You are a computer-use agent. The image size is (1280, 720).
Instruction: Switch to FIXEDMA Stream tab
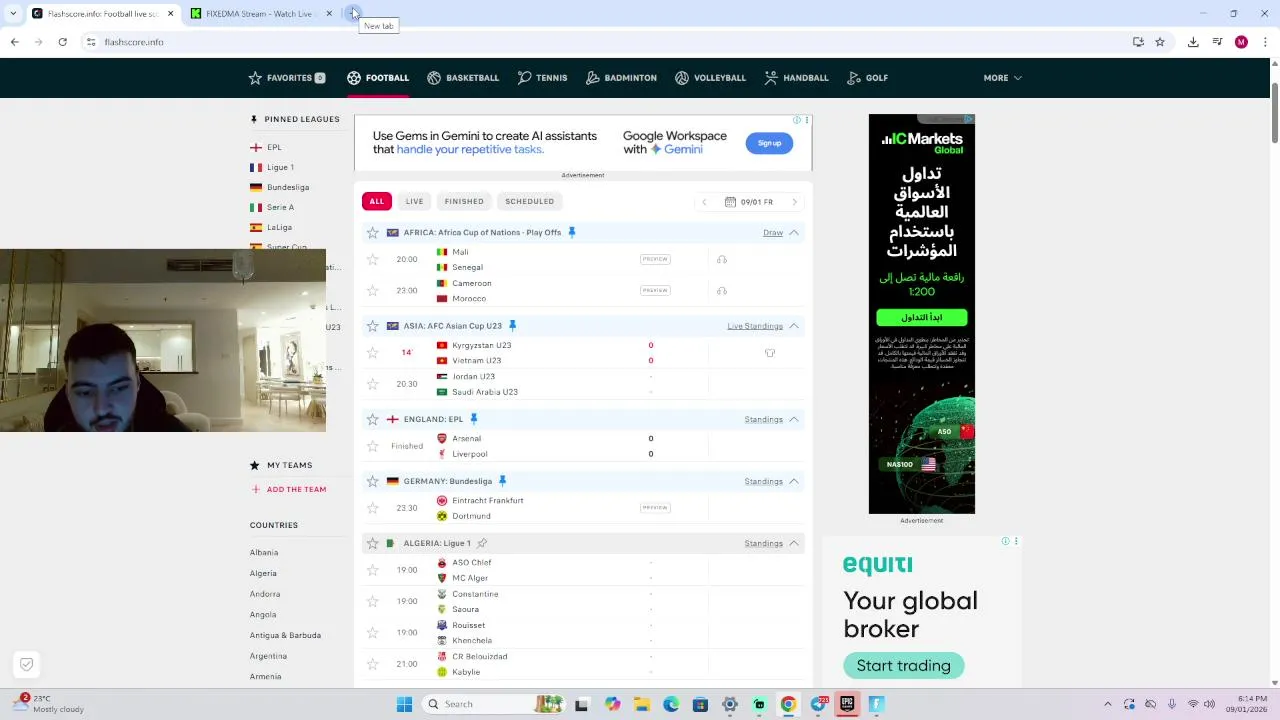point(262,14)
